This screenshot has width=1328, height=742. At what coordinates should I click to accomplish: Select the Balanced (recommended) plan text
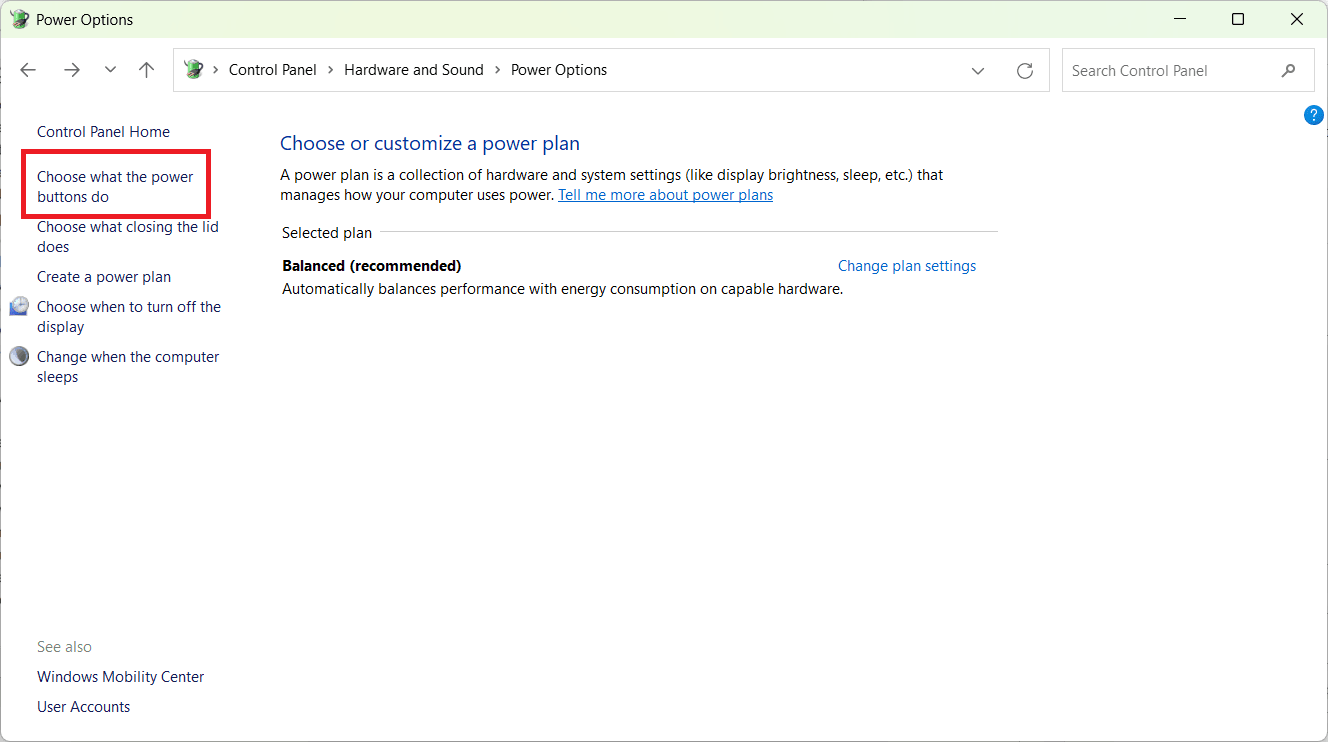[x=372, y=266]
